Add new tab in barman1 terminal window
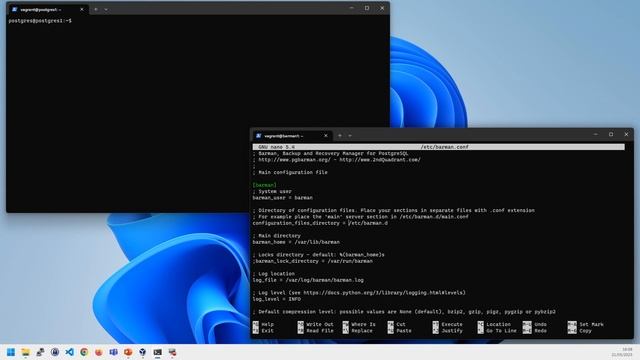 (340, 136)
